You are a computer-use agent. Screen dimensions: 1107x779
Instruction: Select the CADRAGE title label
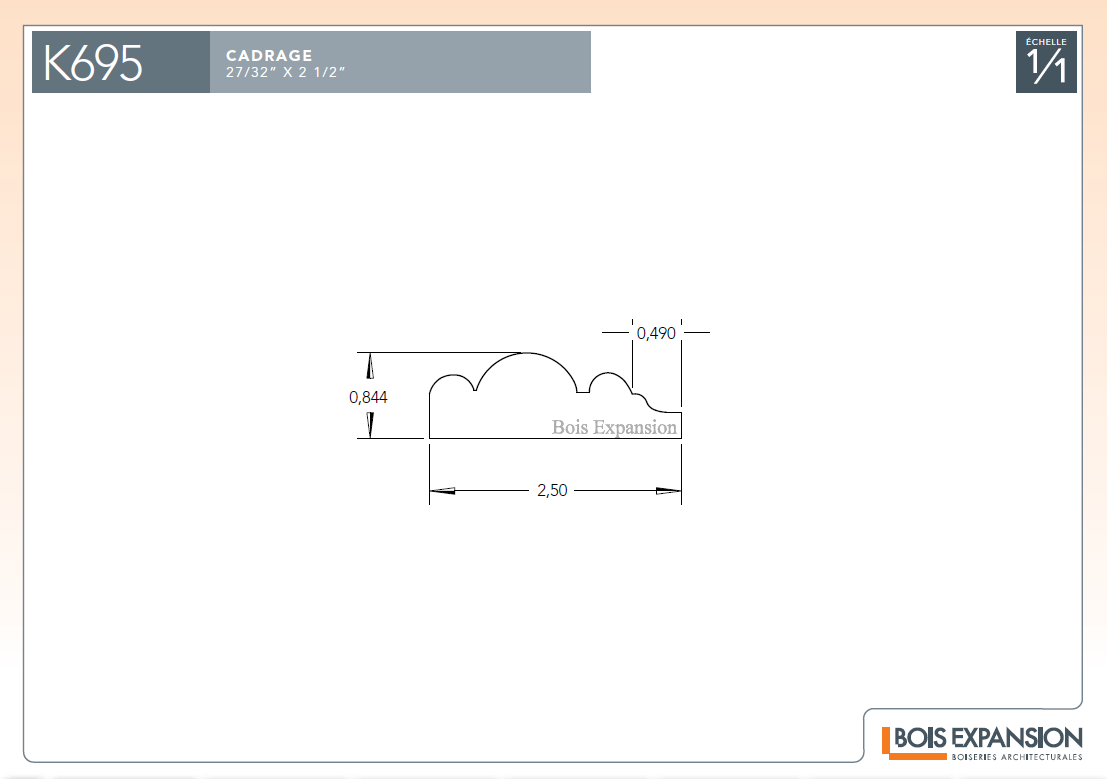pyautogui.click(x=269, y=55)
